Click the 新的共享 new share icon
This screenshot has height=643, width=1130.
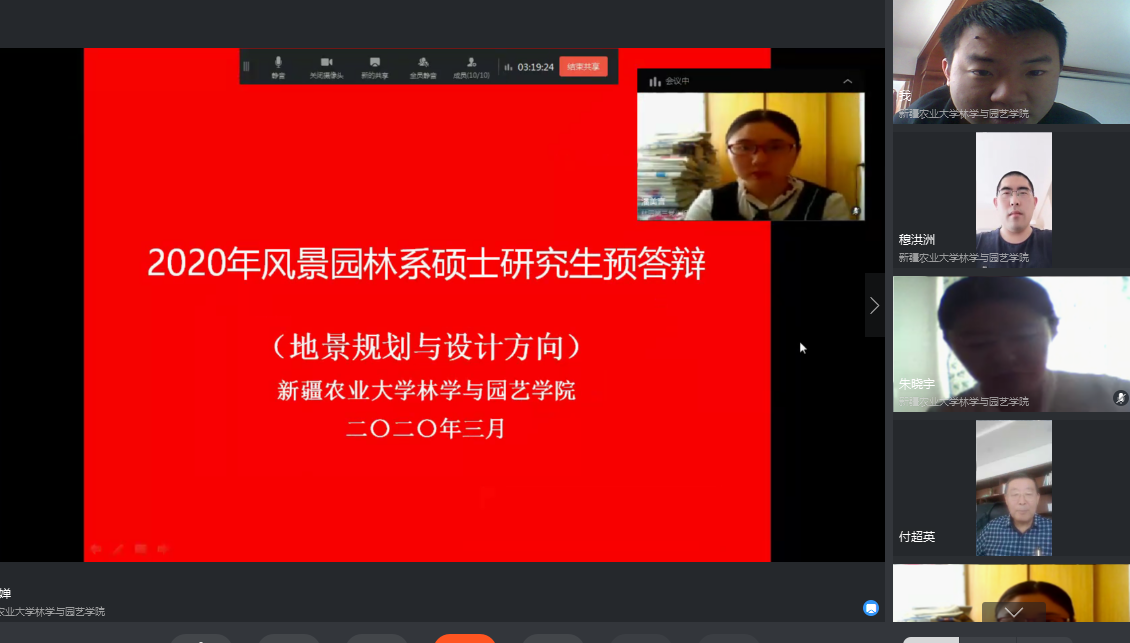click(x=375, y=66)
